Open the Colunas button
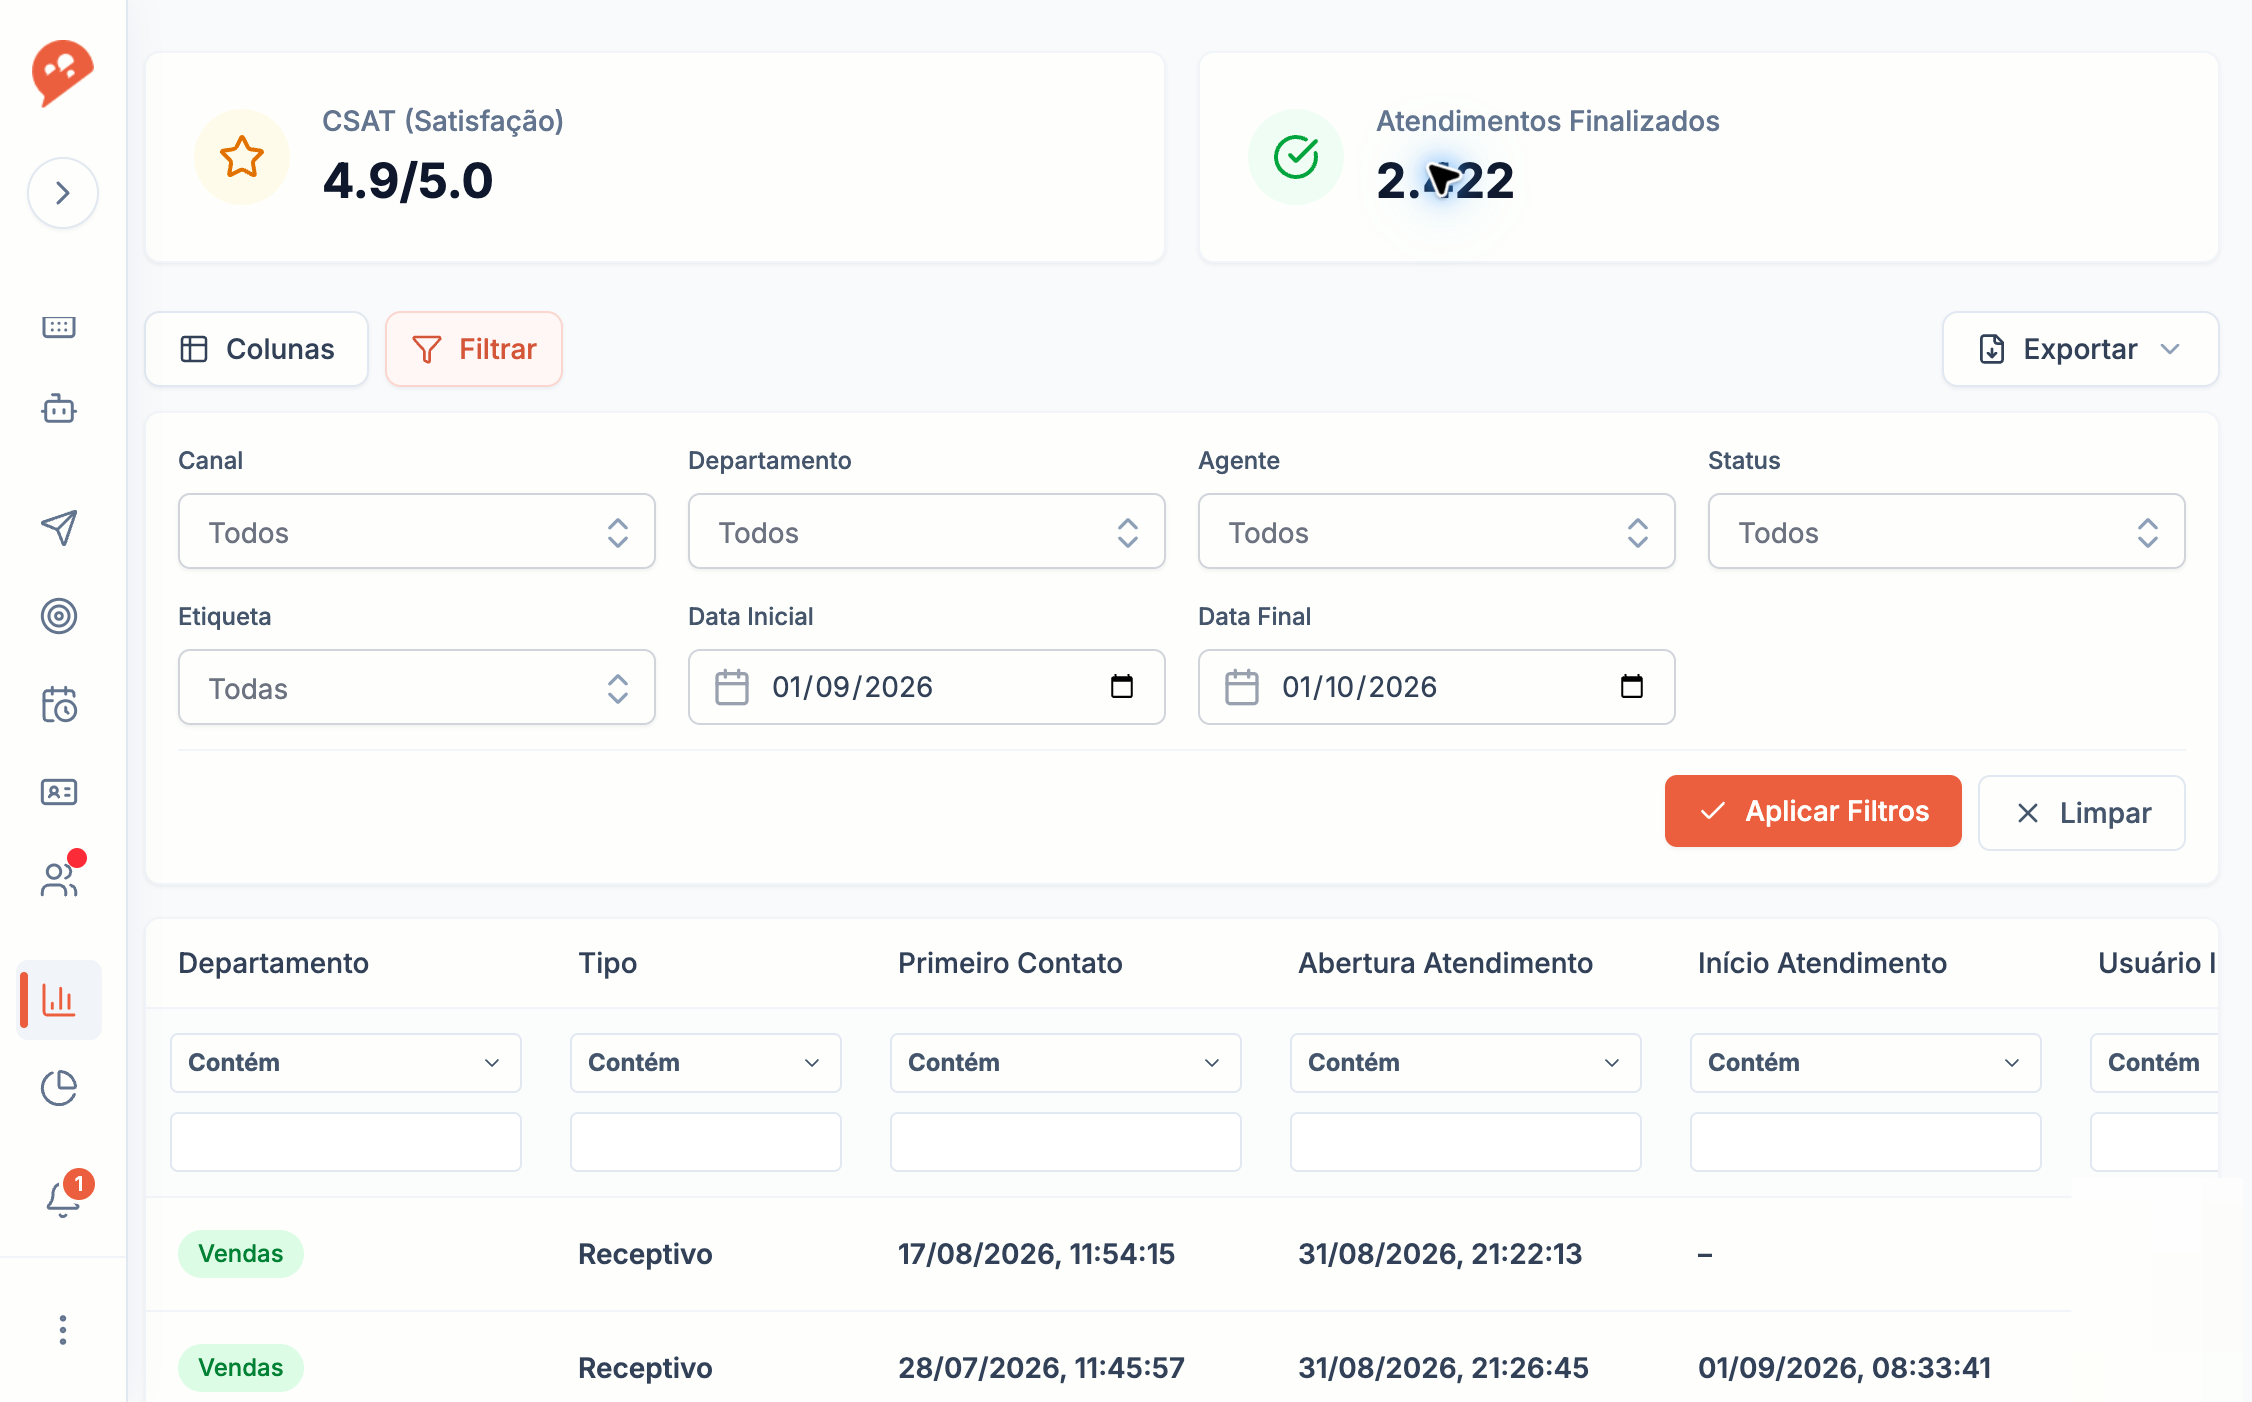Screen dimensions: 2252x1402 (257, 349)
